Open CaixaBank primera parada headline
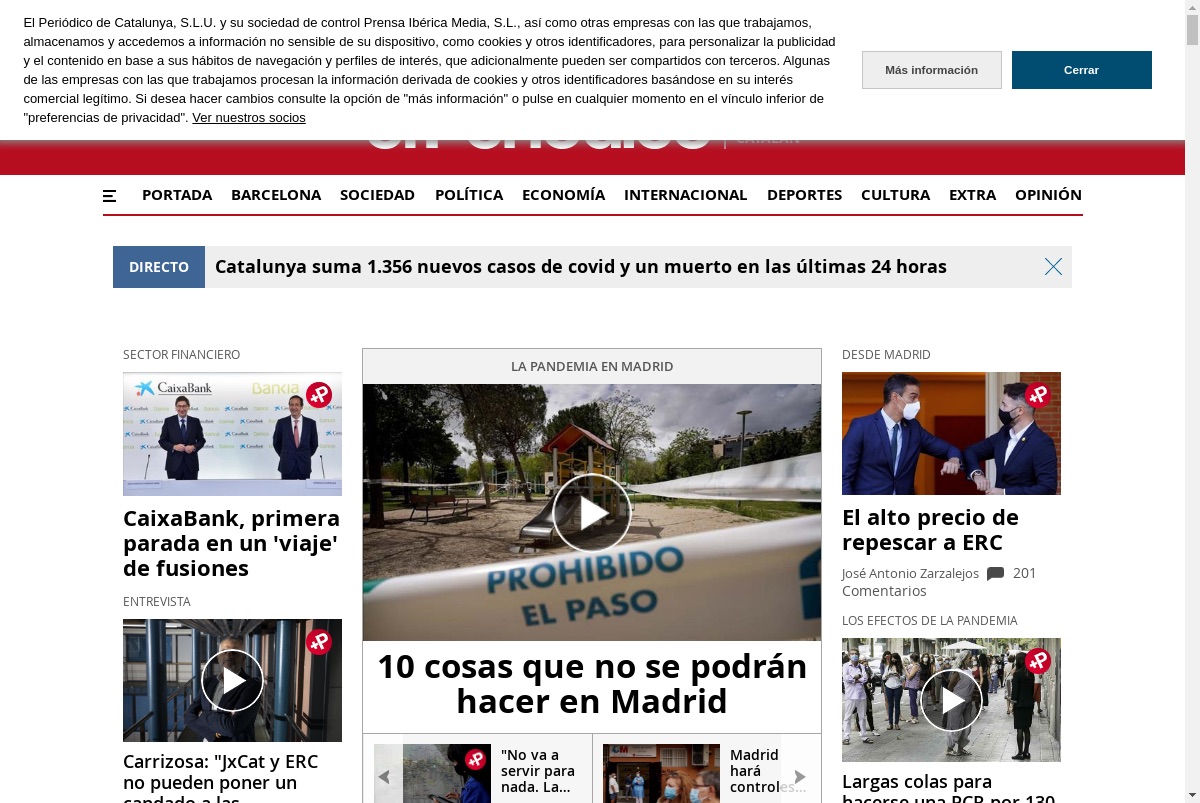This screenshot has height=803, width=1200. [x=232, y=544]
